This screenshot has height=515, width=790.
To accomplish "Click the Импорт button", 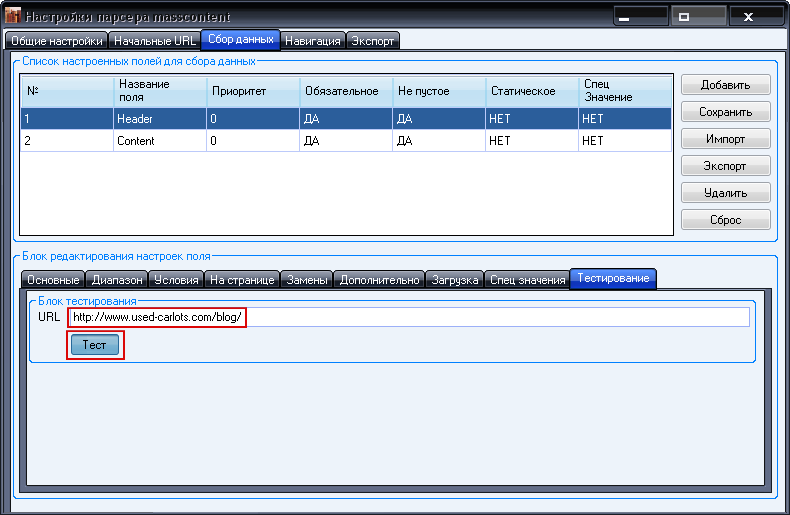I will pyautogui.click(x=726, y=139).
